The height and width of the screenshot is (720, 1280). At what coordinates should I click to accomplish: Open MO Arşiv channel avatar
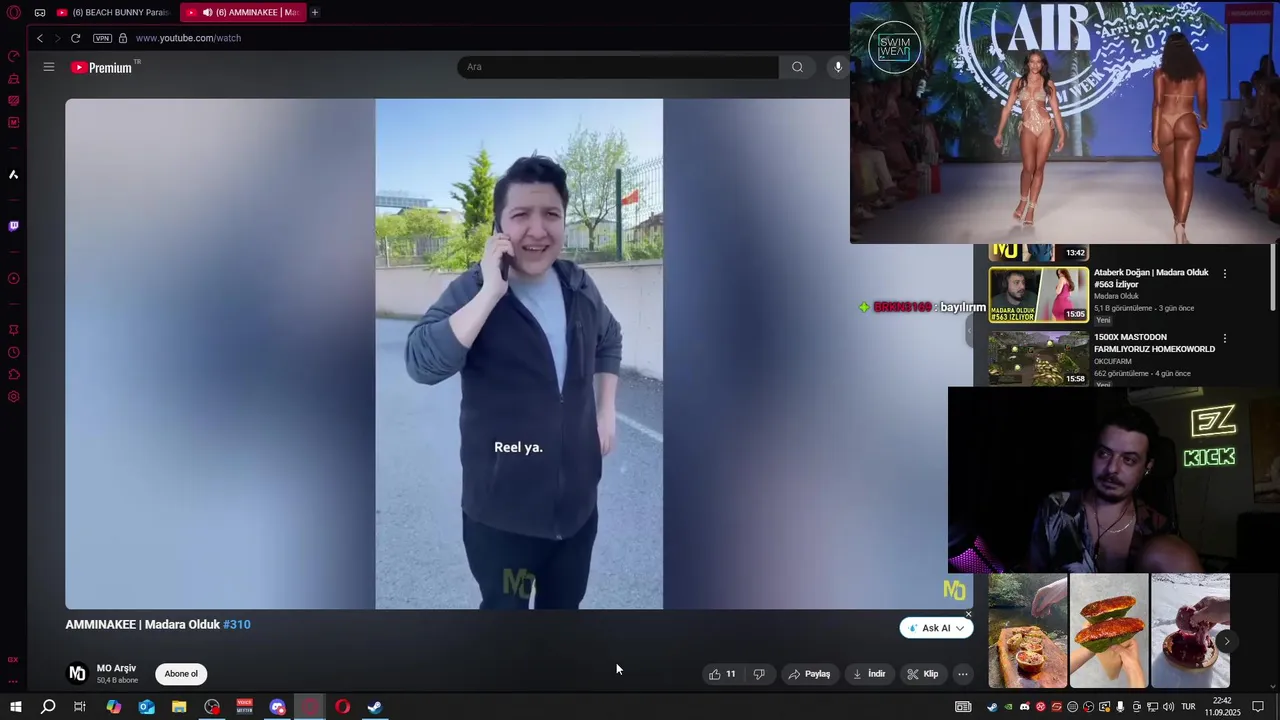(76, 674)
